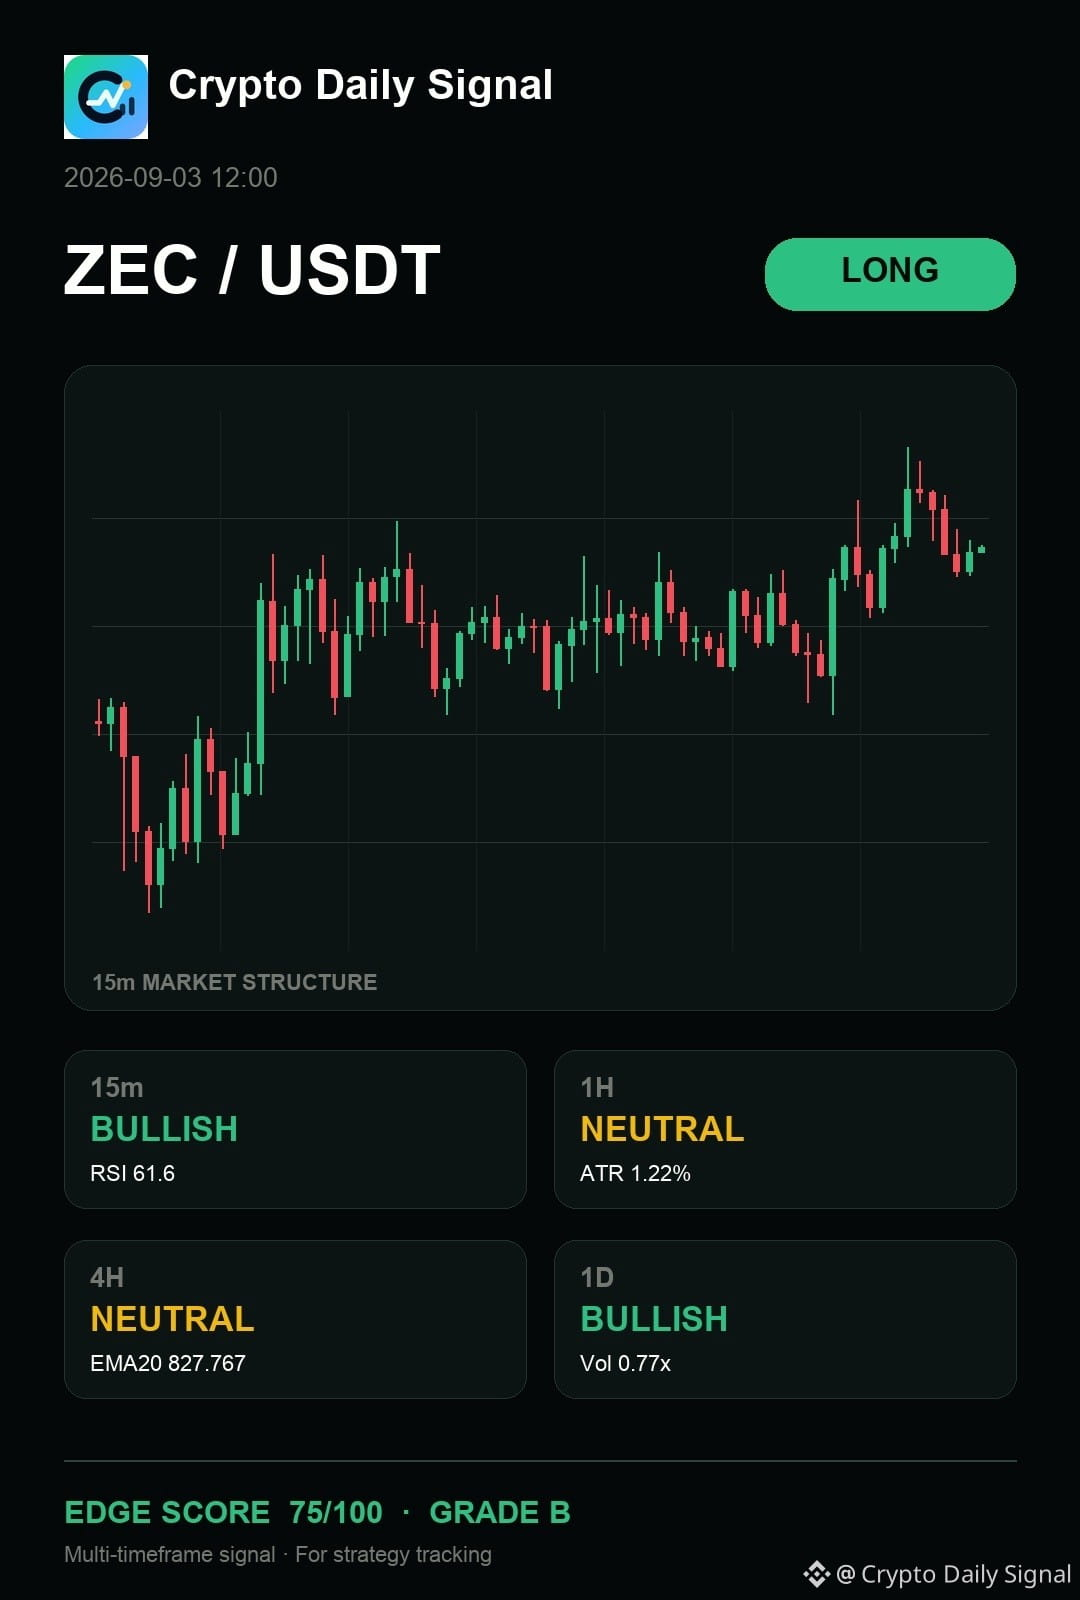This screenshot has height=1600, width=1080.
Task: Open the 15m BULLISH timeframe card
Action: [x=295, y=1129]
